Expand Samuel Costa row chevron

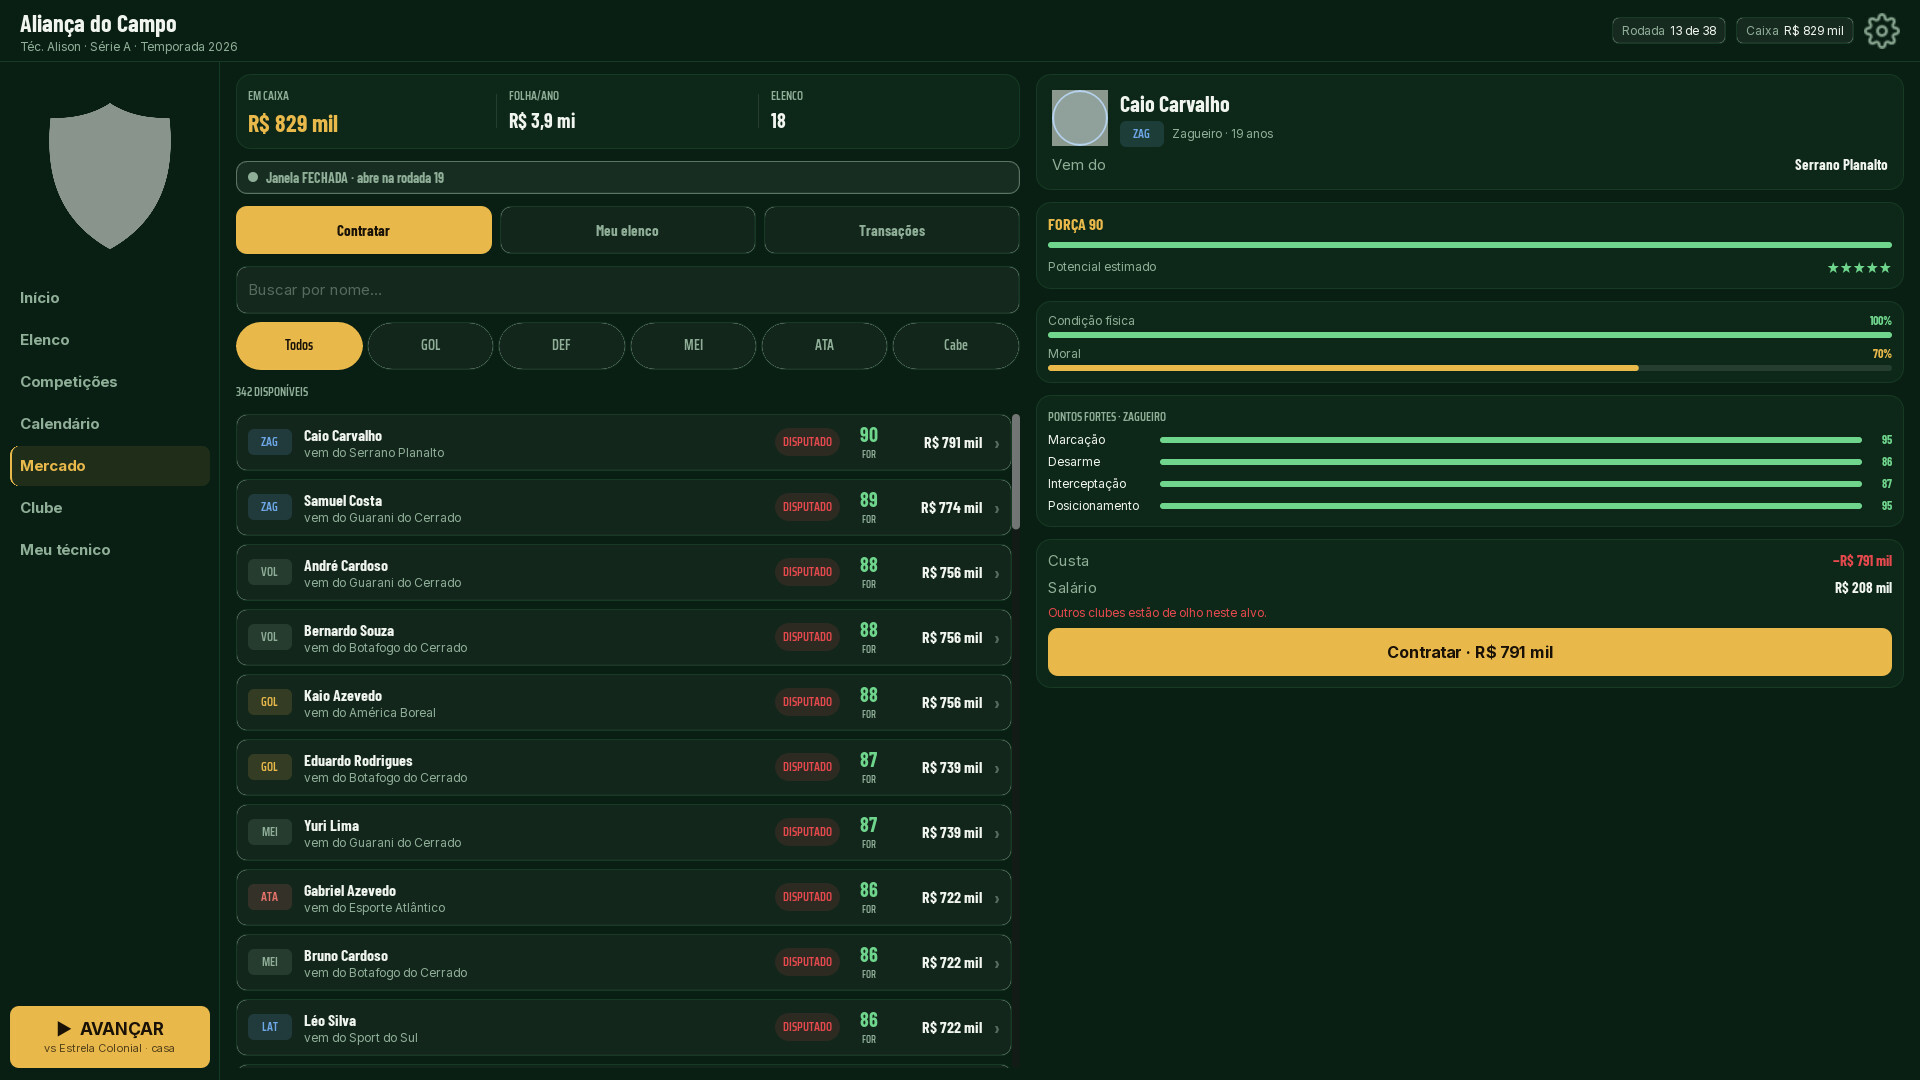point(997,508)
